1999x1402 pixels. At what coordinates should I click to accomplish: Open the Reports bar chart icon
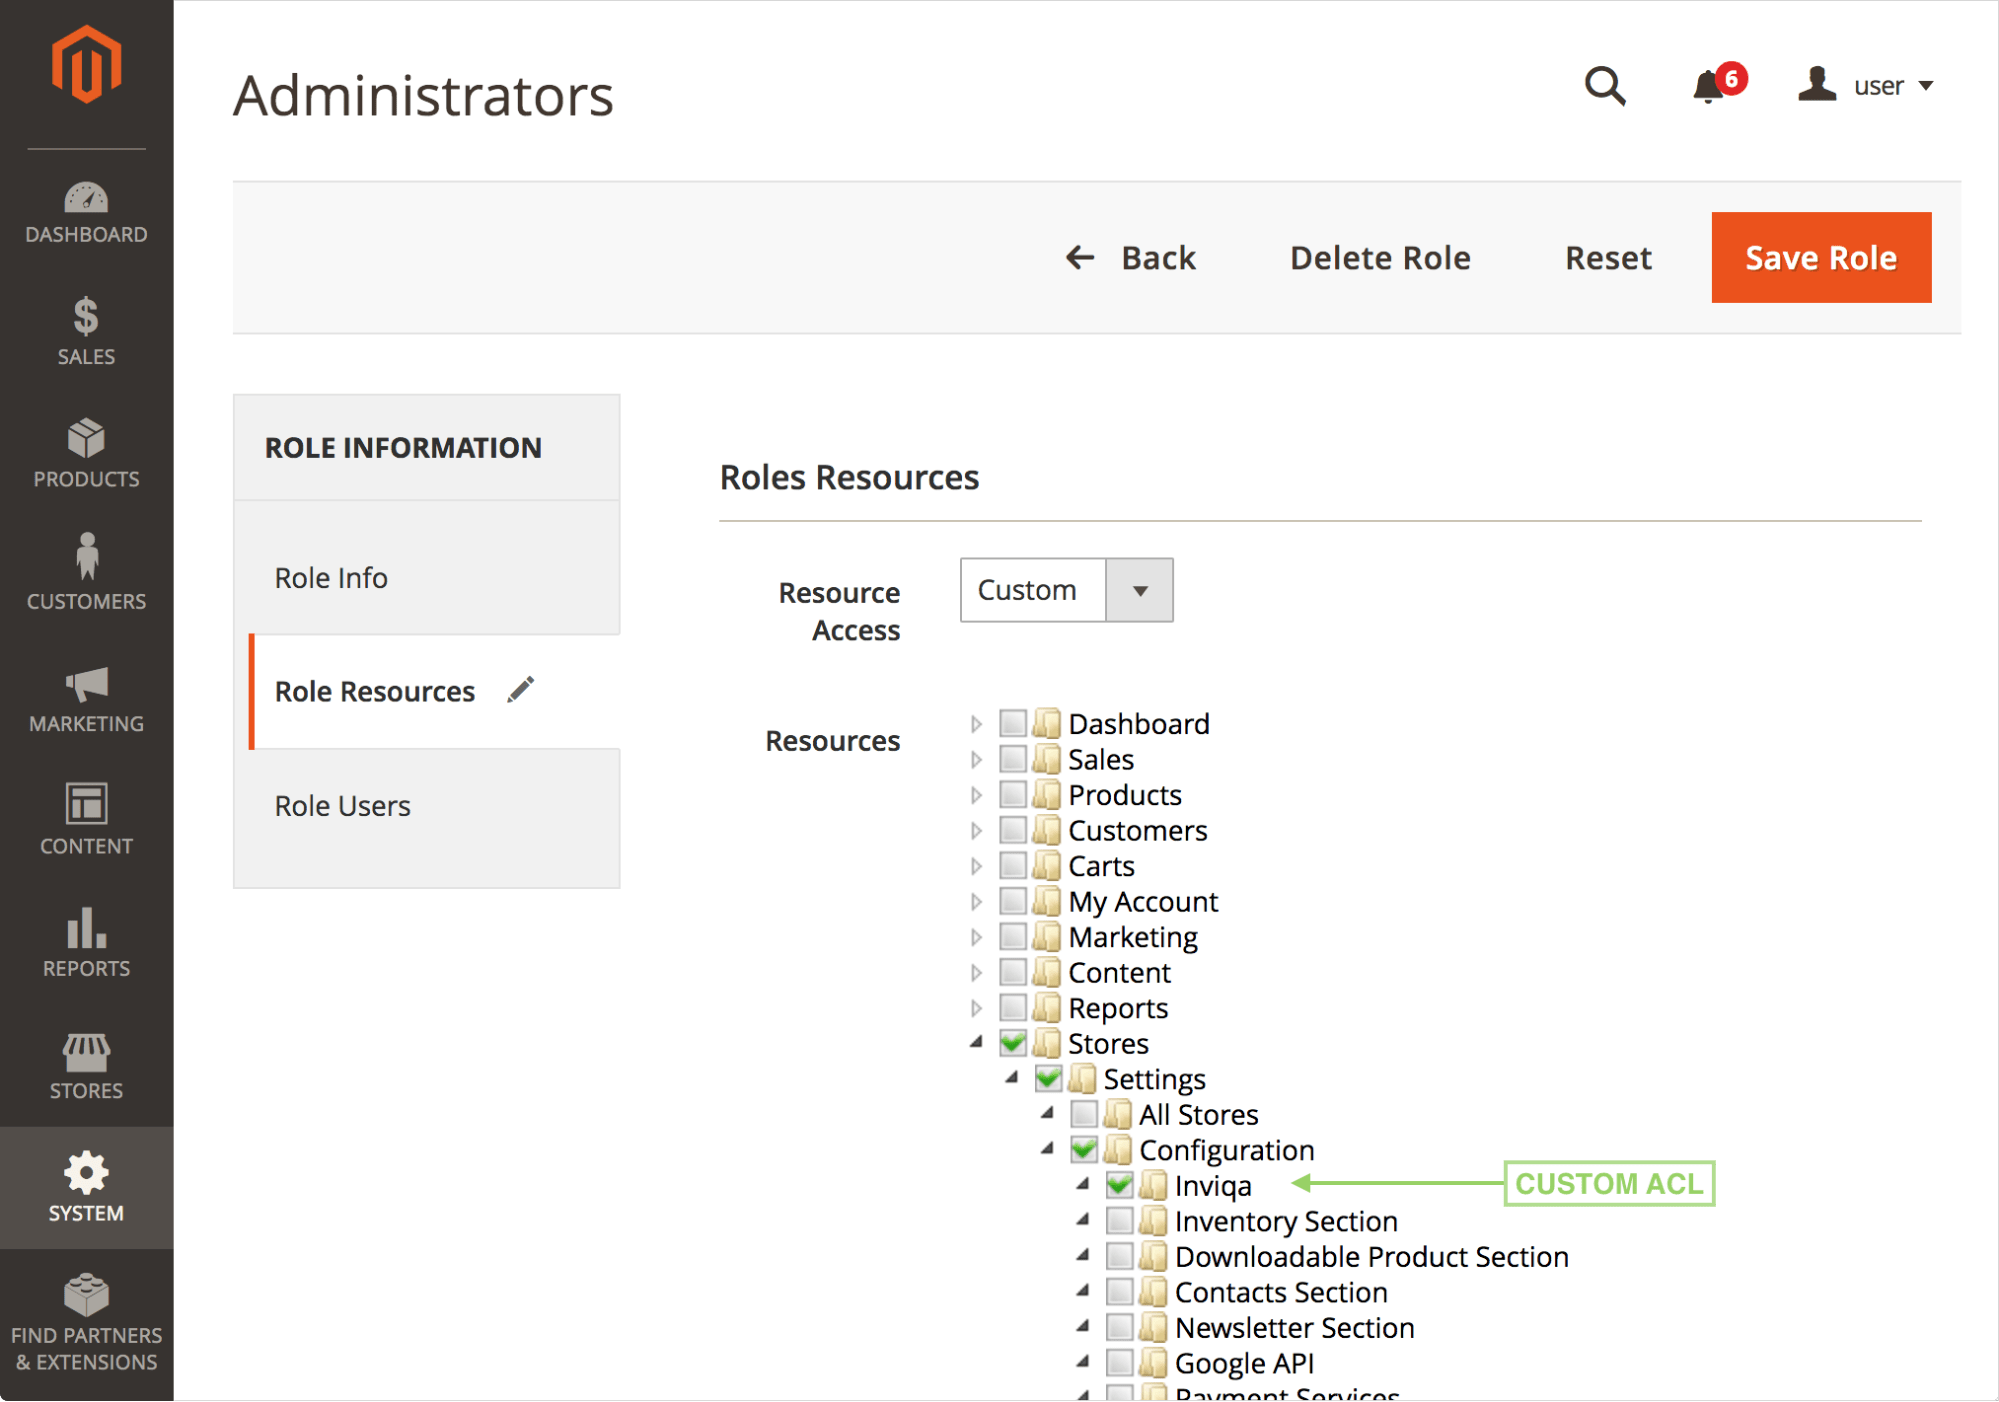pos(86,944)
